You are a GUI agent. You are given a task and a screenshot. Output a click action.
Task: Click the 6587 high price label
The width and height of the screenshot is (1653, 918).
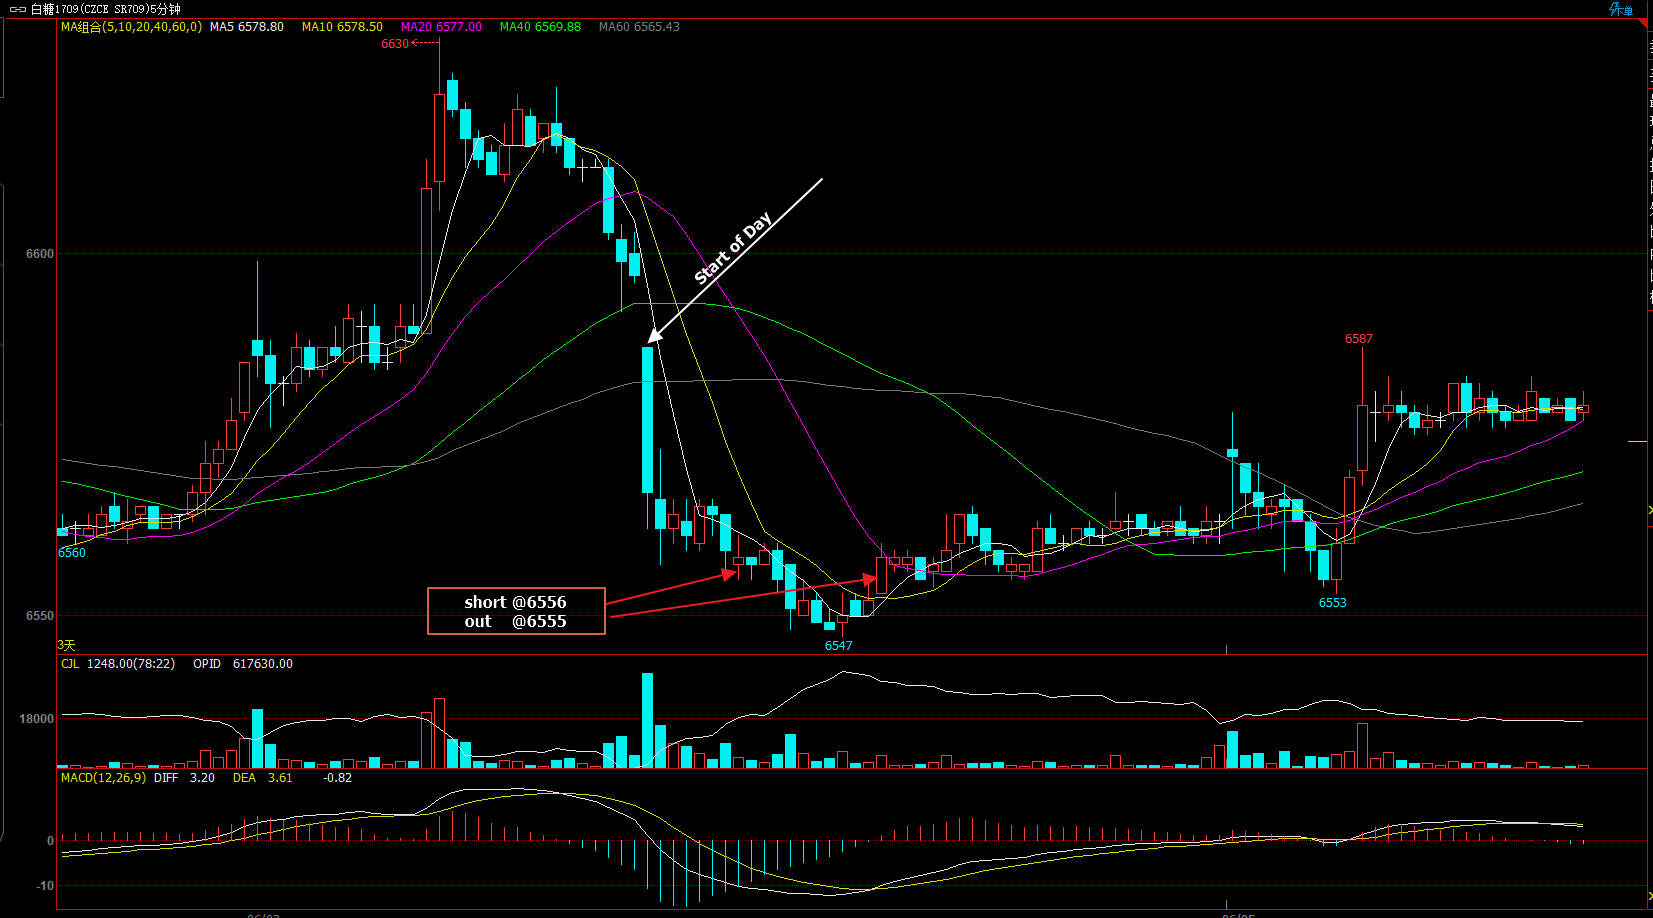point(1359,339)
